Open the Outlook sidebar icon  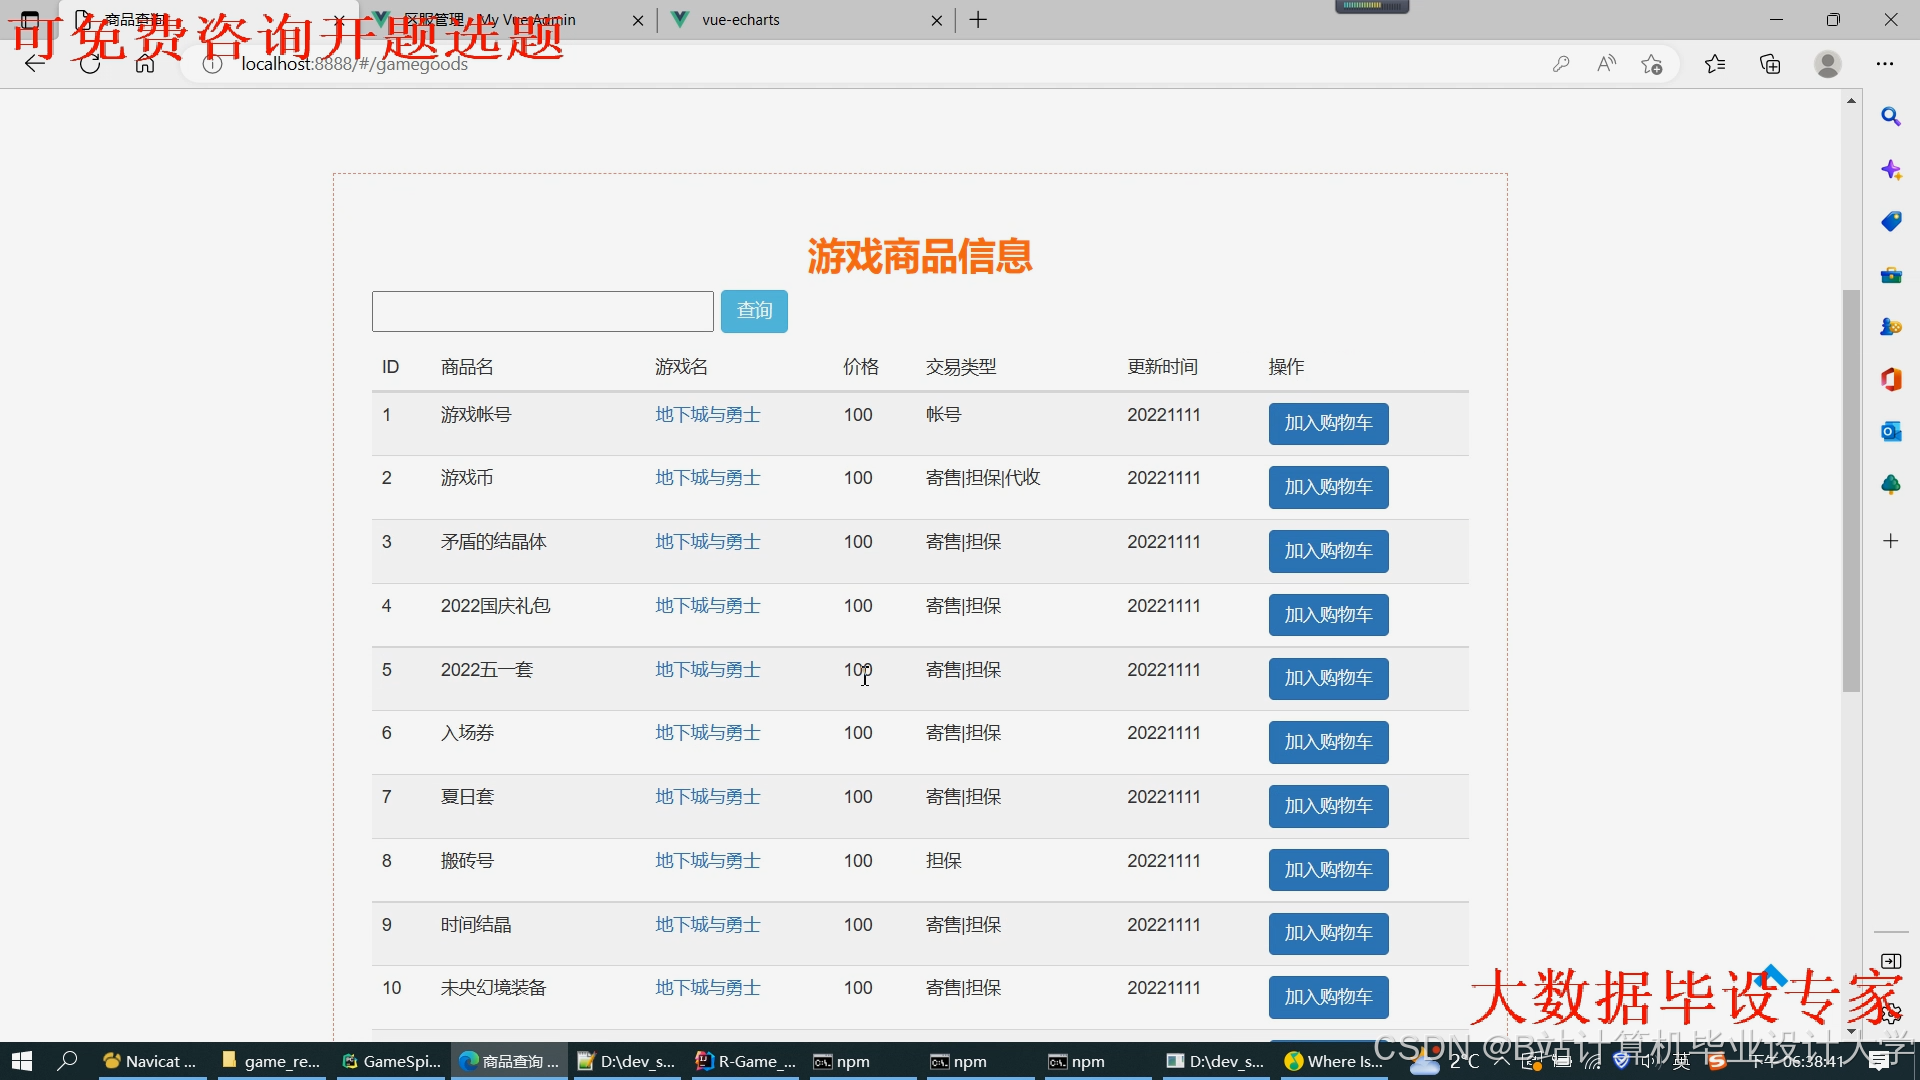pos(1890,431)
